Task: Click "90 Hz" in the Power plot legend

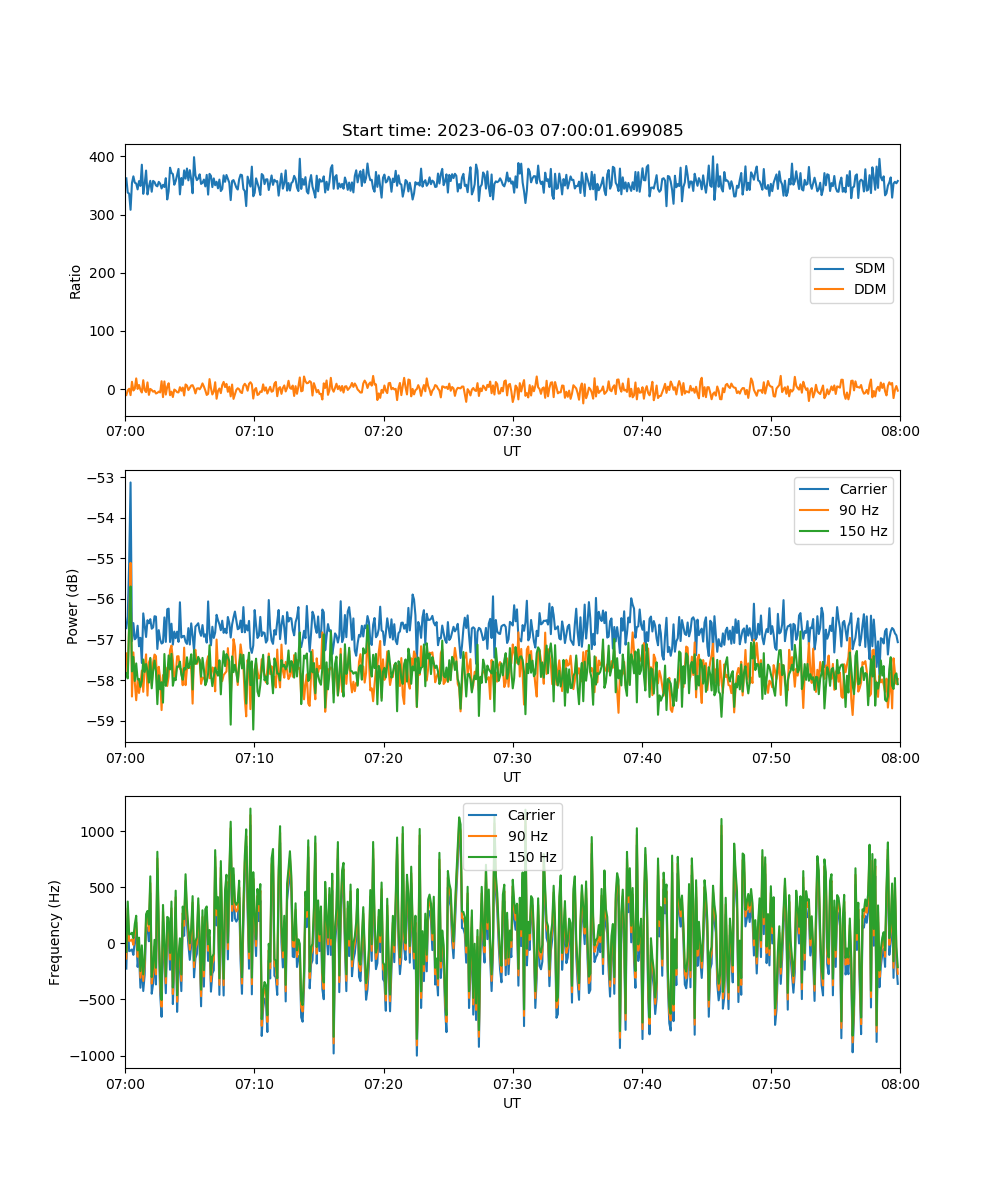Action: [859, 510]
